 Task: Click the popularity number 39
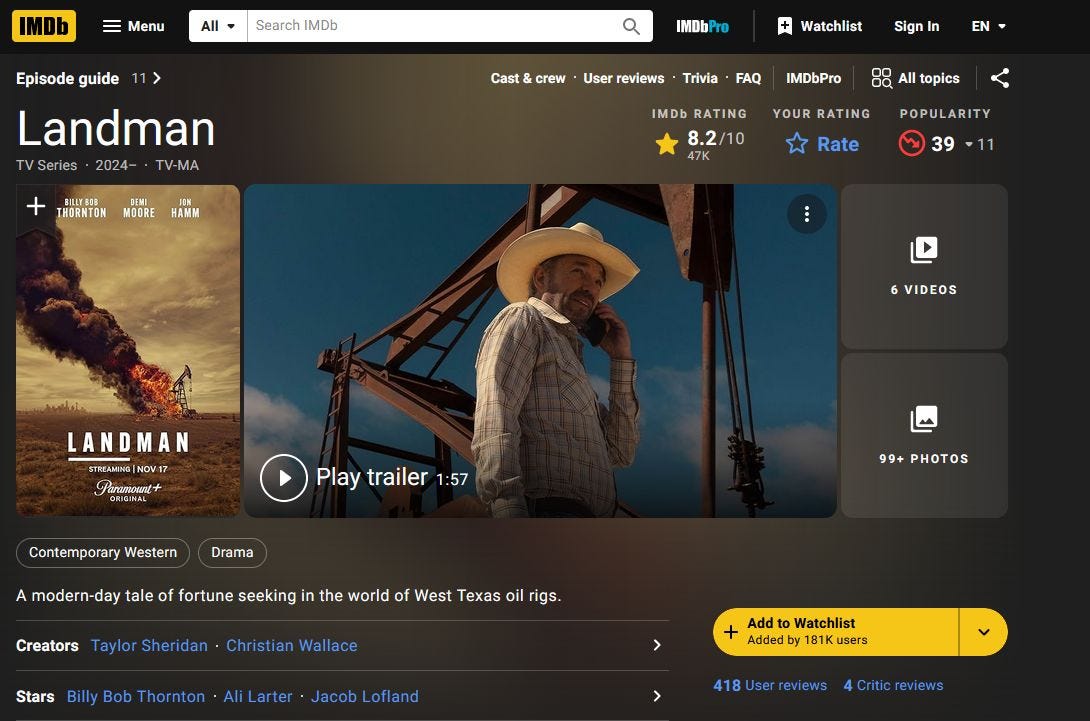943,144
